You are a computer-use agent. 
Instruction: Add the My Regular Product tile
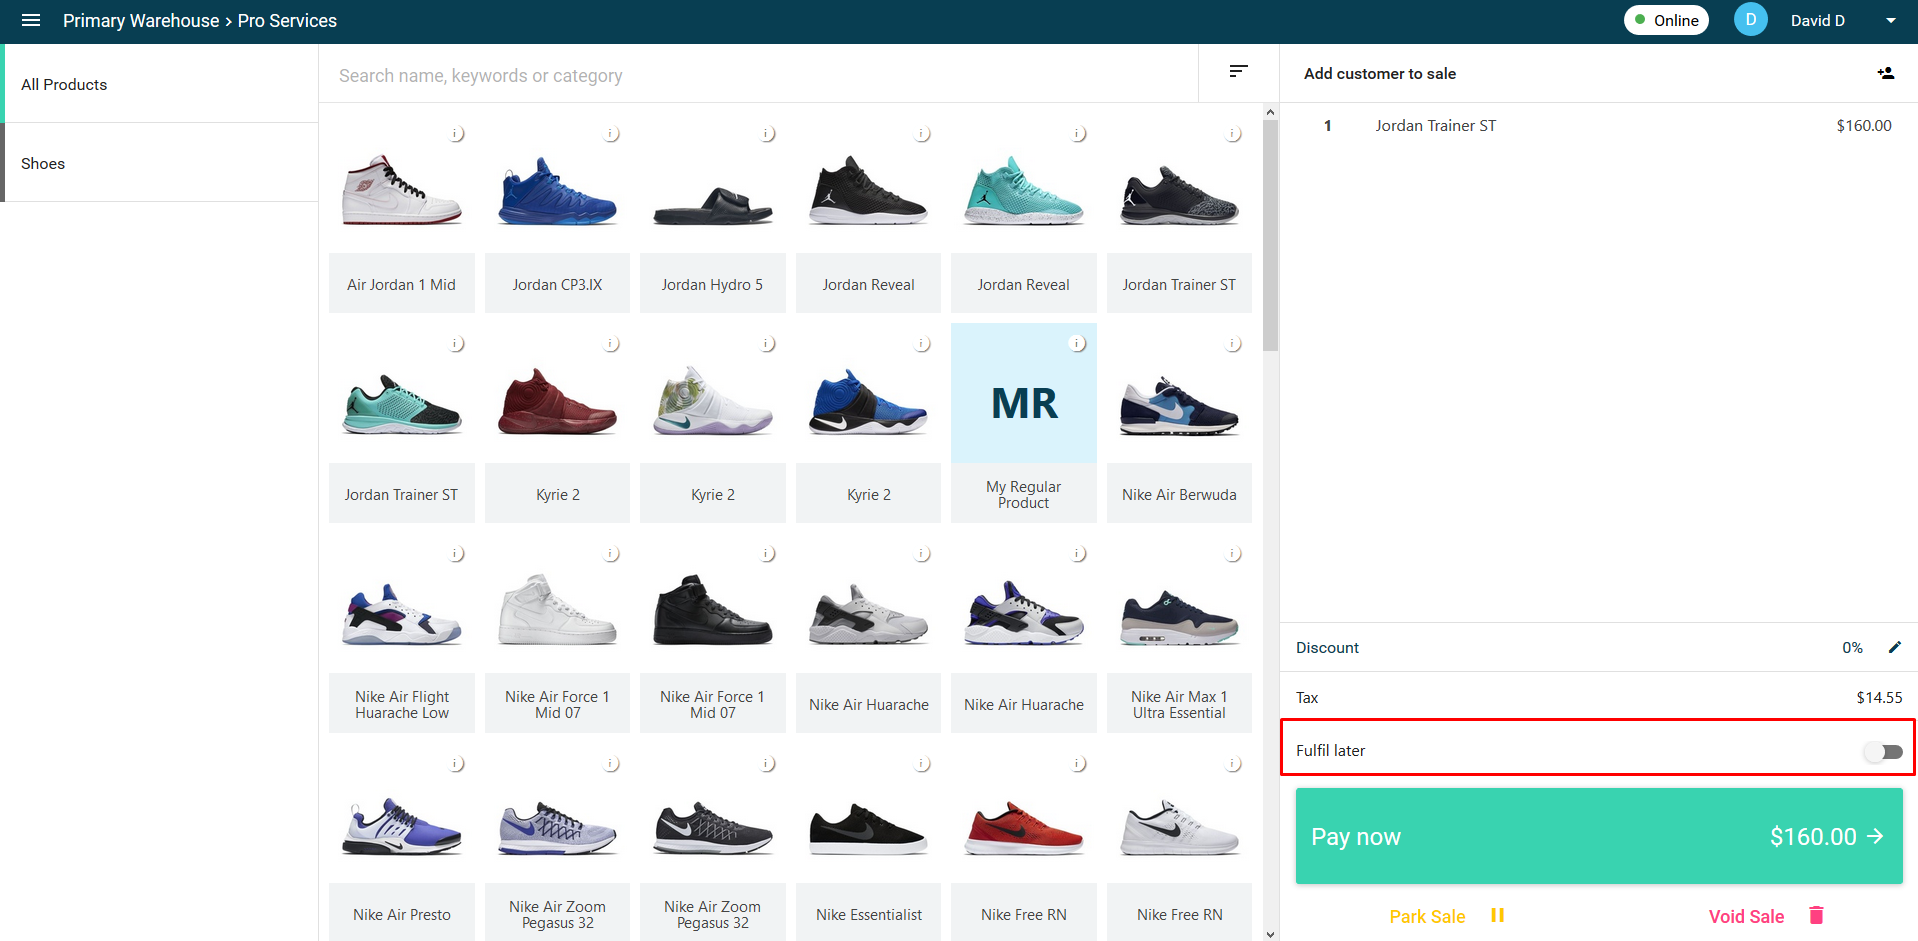tap(1023, 423)
